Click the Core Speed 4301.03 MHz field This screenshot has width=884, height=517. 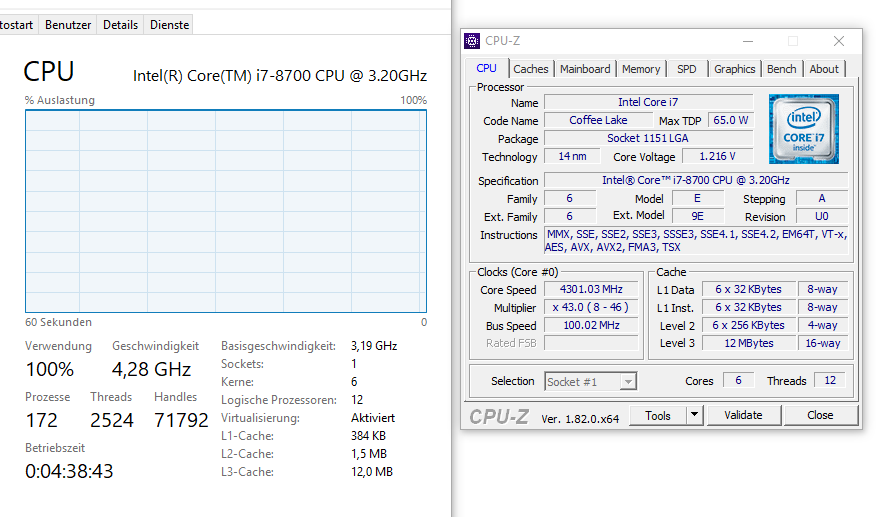tap(591, 289)
